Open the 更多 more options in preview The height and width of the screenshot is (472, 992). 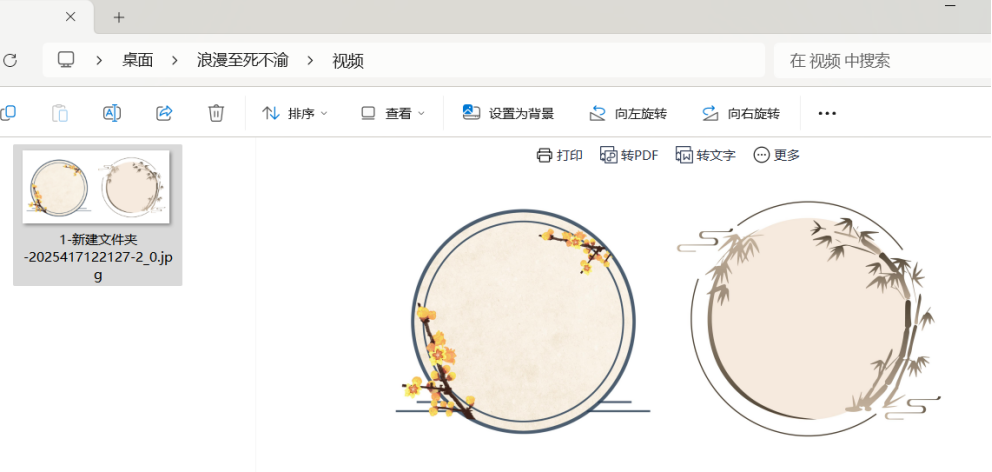click(x=777, y=155)
